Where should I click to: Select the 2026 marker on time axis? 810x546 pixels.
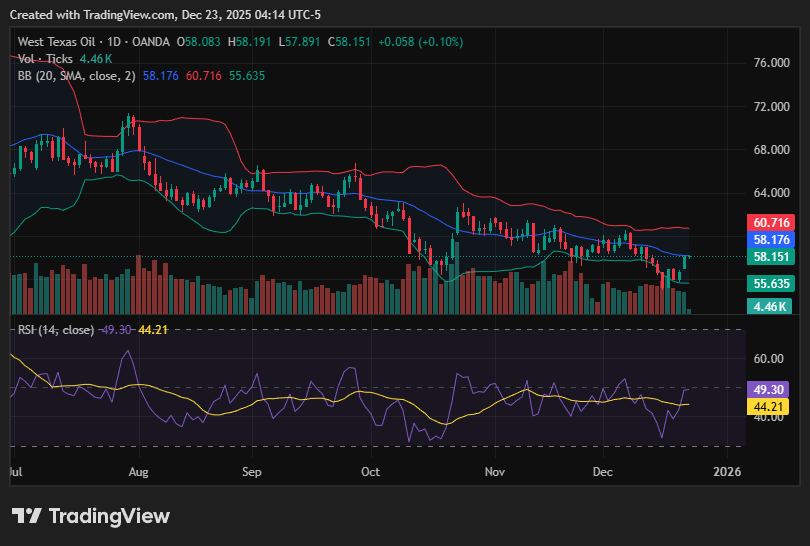[728, 470]
